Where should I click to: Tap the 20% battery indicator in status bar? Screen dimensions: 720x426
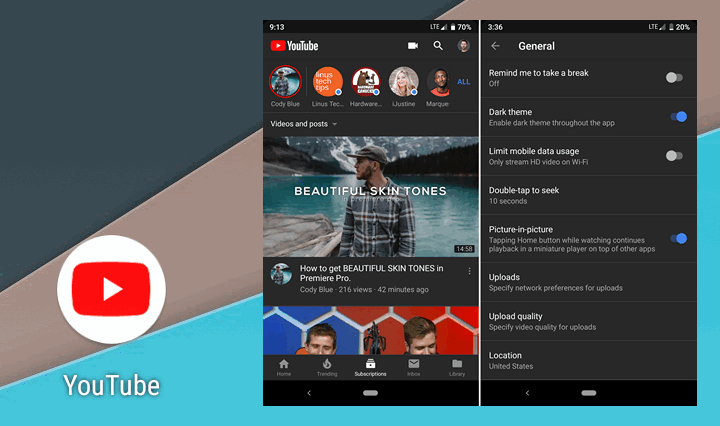[679, 27]
